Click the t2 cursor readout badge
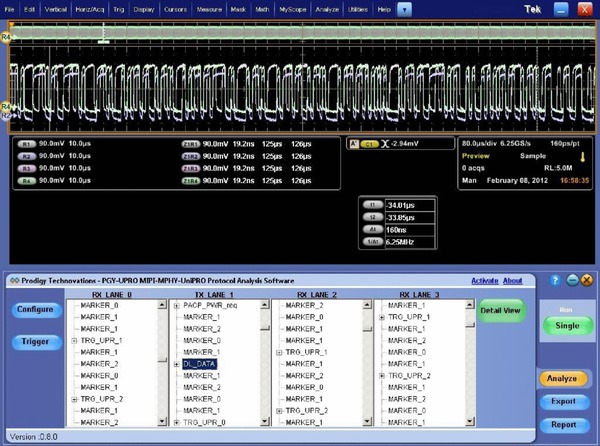The image size is (600, 446). coord(373,217)
